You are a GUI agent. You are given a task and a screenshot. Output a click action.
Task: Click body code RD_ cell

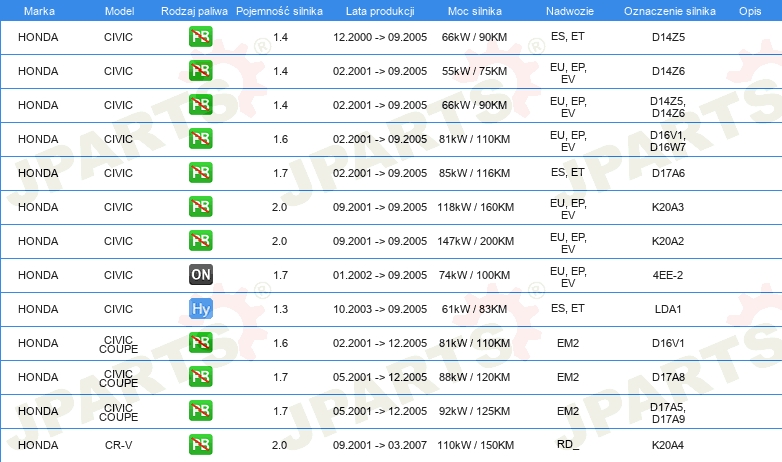[568, 444]
